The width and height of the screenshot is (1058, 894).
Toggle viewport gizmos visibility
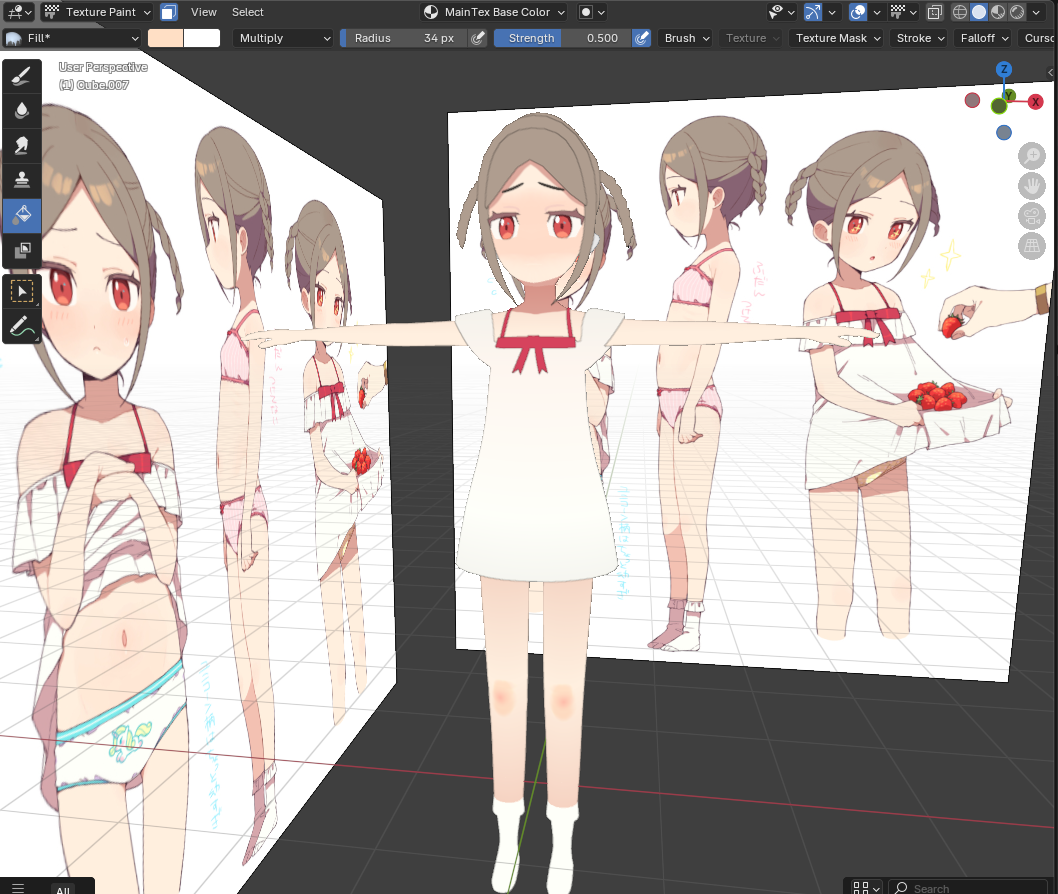(813, 12)
